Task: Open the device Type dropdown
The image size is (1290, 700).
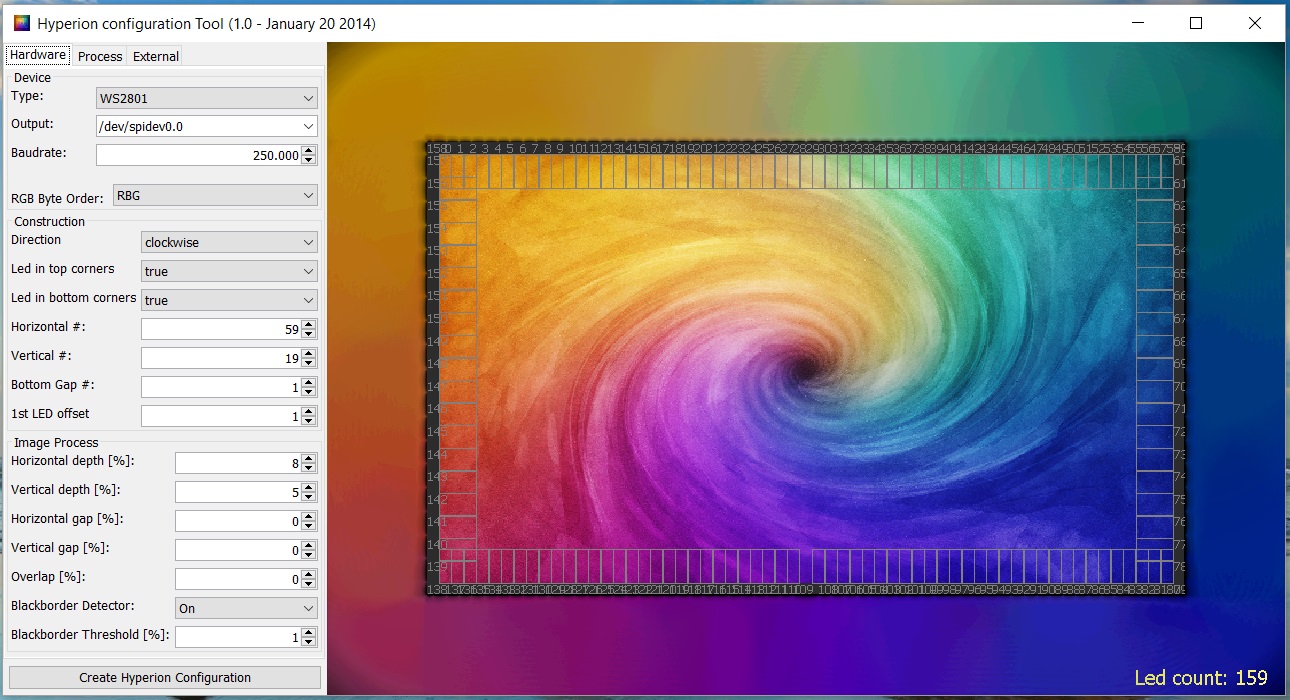Action: pos(207,98)
